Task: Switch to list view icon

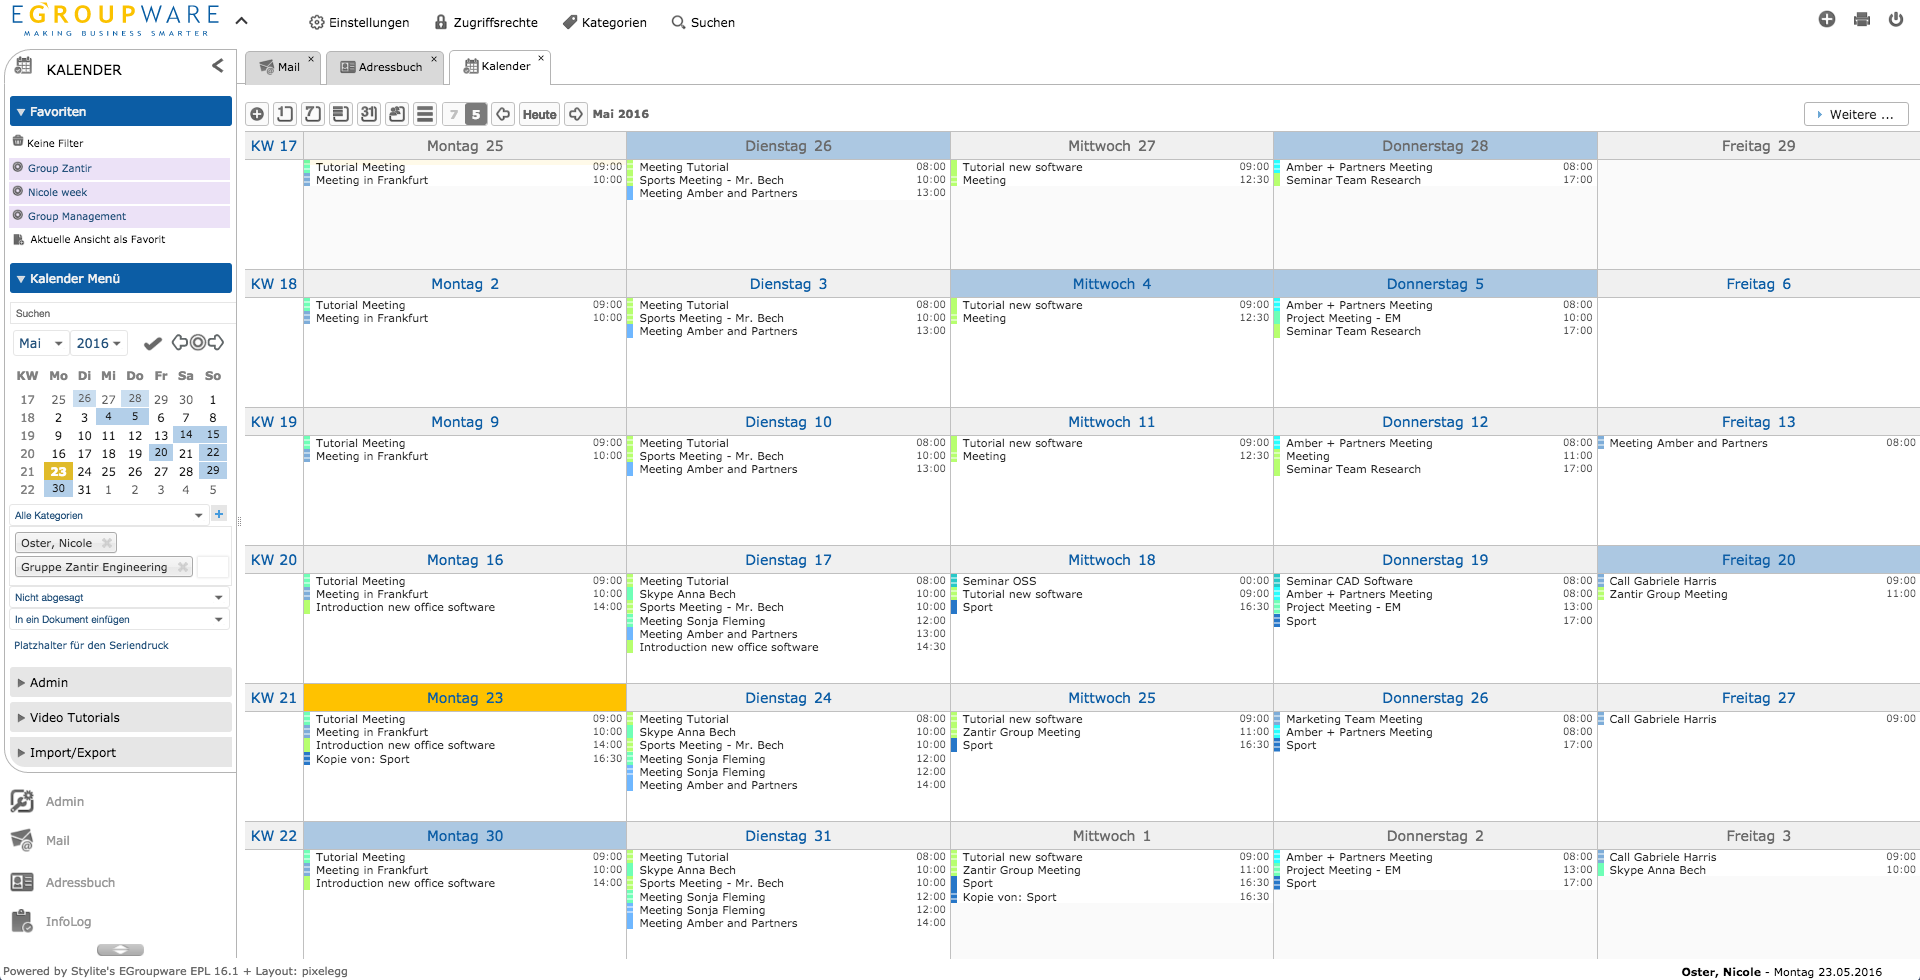Action: click(425, 114)
